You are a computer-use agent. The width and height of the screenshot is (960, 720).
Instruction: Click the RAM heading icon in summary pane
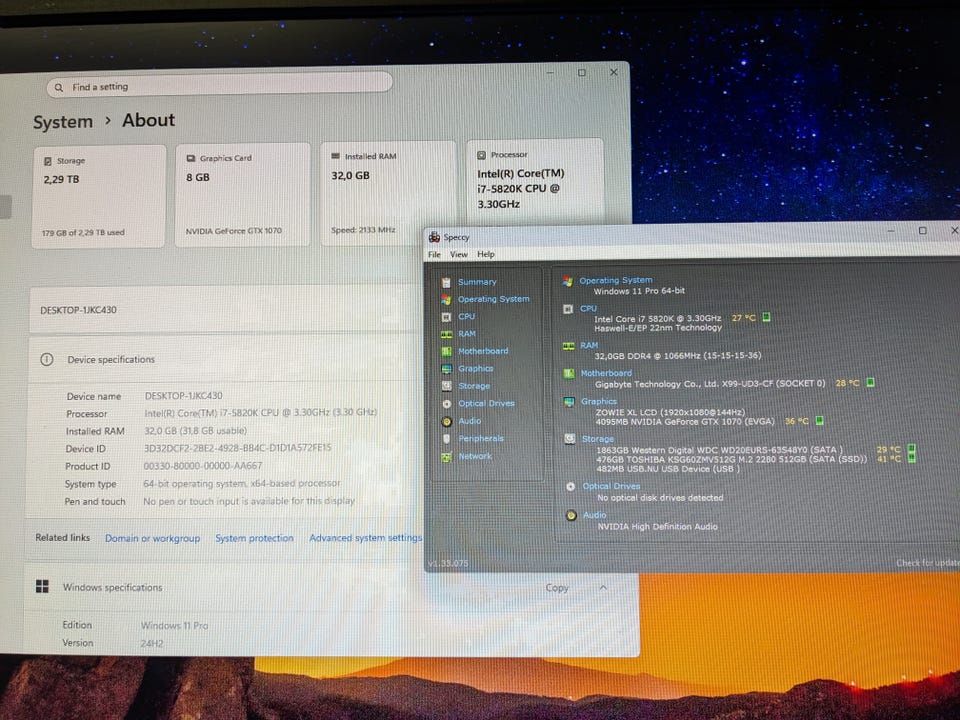pos(569,346)
